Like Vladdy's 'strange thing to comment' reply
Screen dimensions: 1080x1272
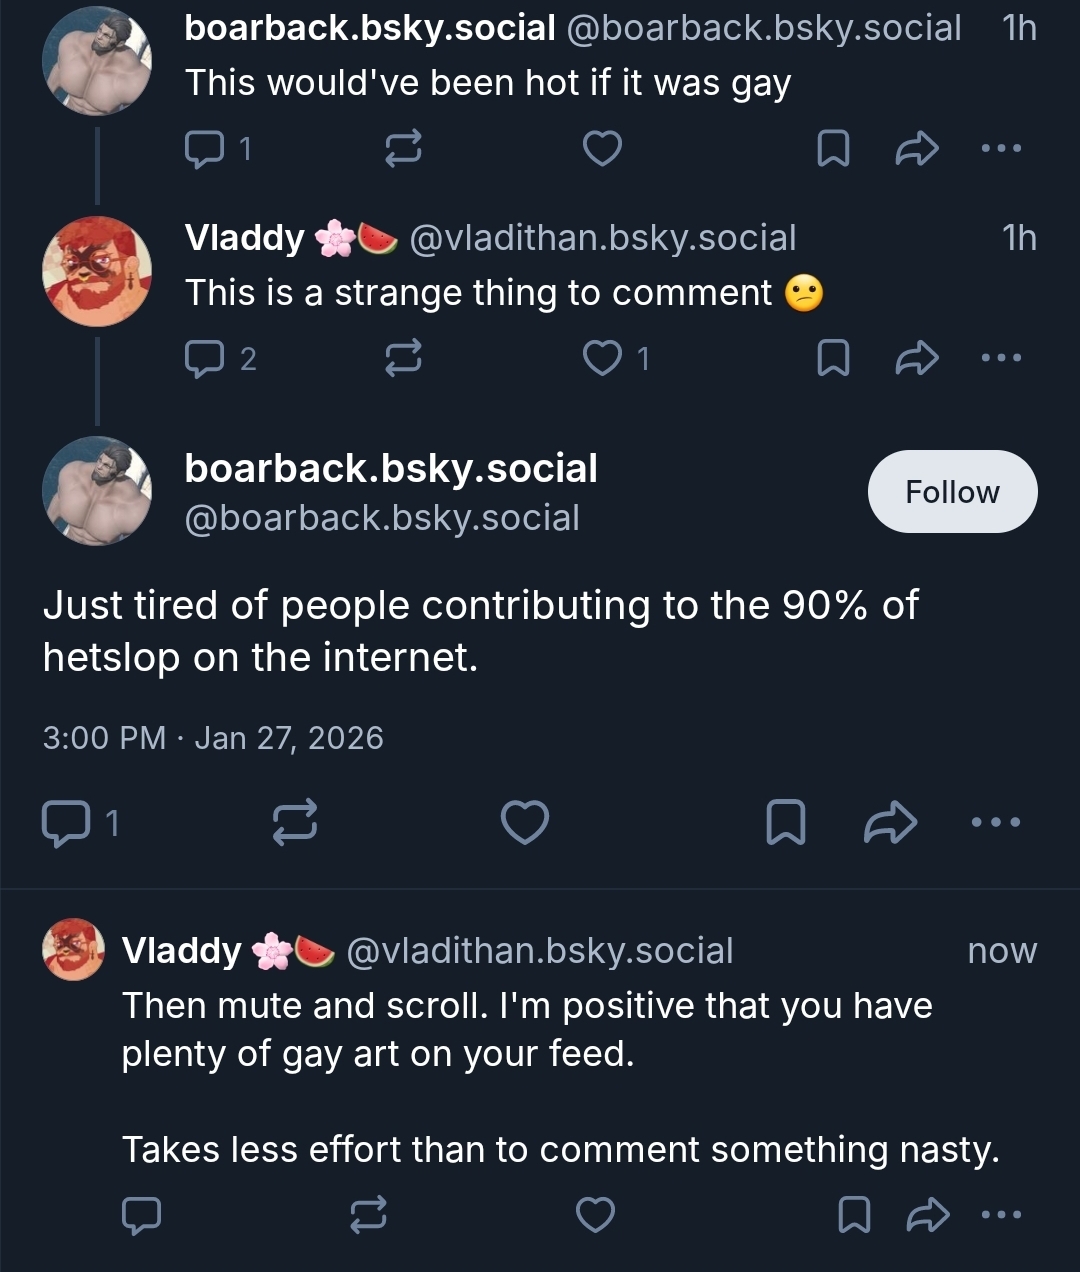click(x=602, y=358)
